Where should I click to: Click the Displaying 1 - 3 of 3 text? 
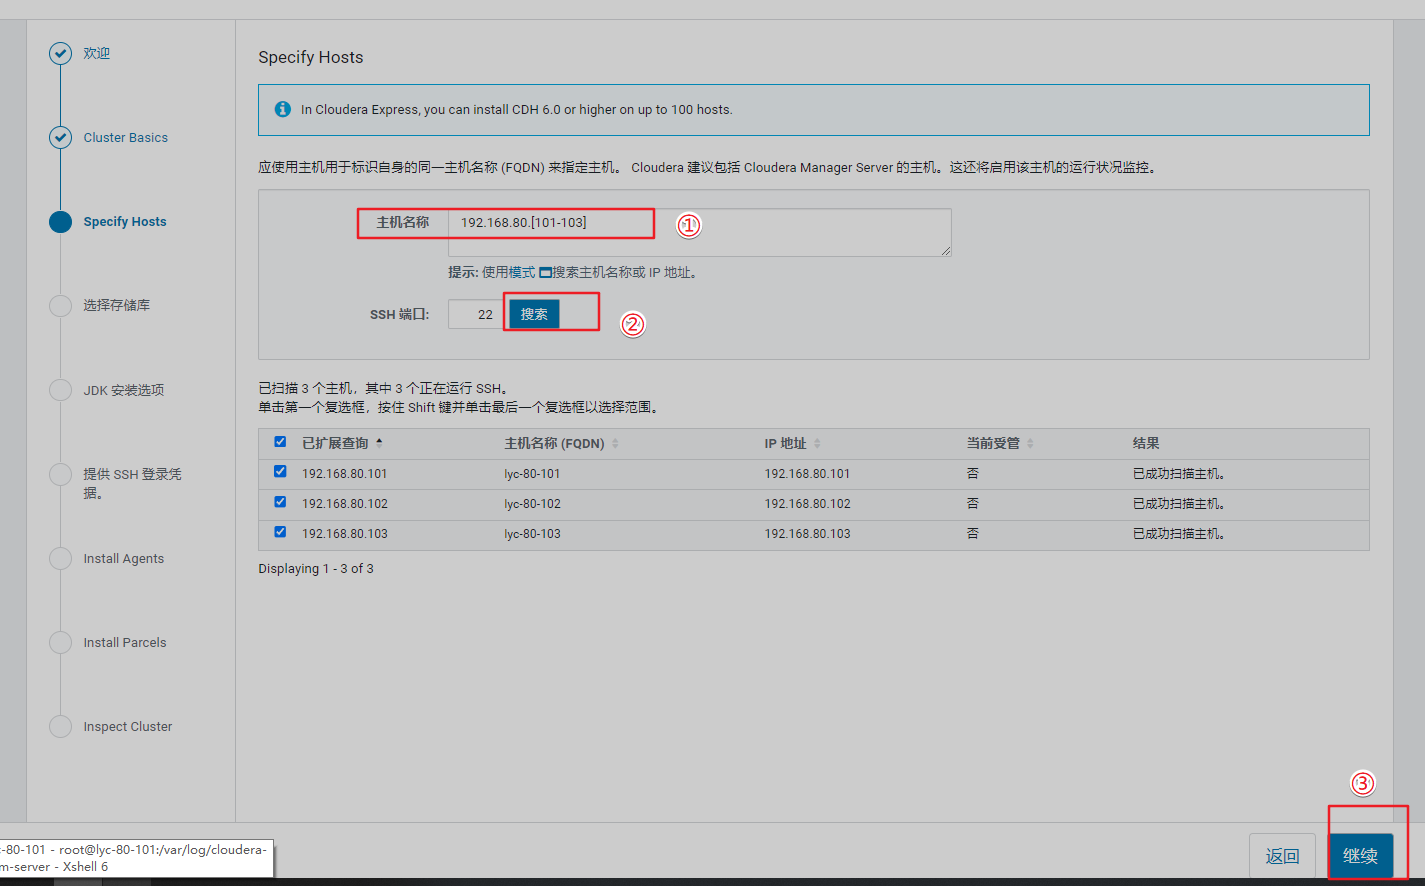coord(316,568)
